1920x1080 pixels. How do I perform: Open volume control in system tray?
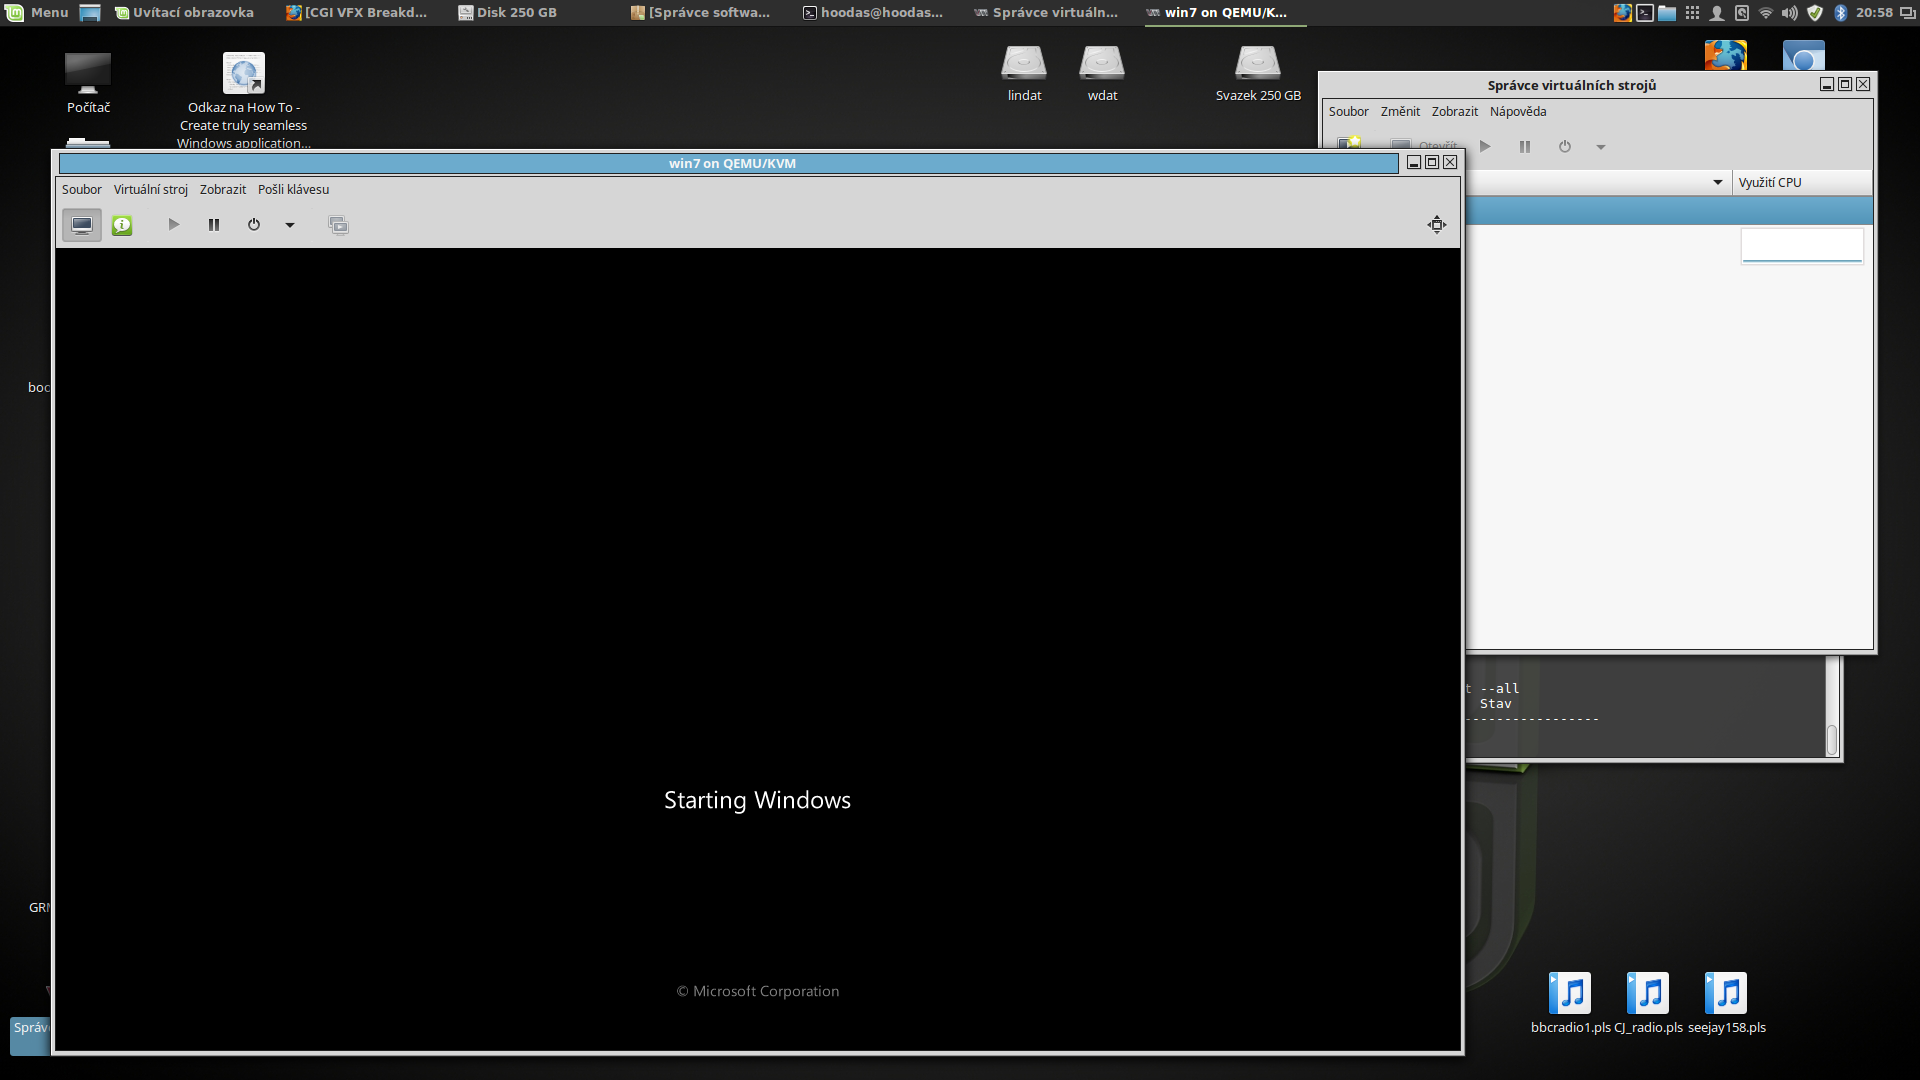1790,13
